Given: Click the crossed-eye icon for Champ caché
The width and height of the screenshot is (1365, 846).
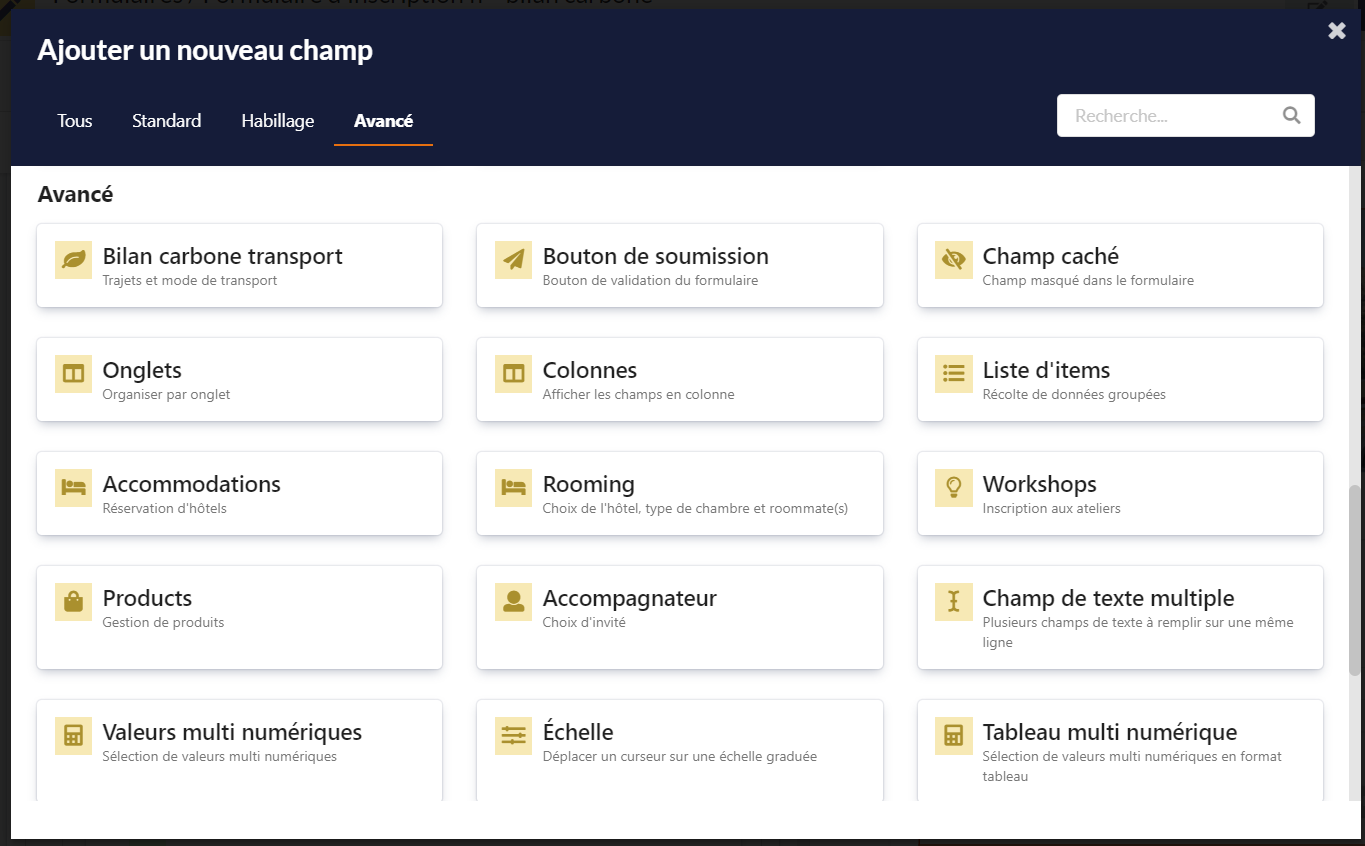Looking at the screenshot, I should [954, 260].
